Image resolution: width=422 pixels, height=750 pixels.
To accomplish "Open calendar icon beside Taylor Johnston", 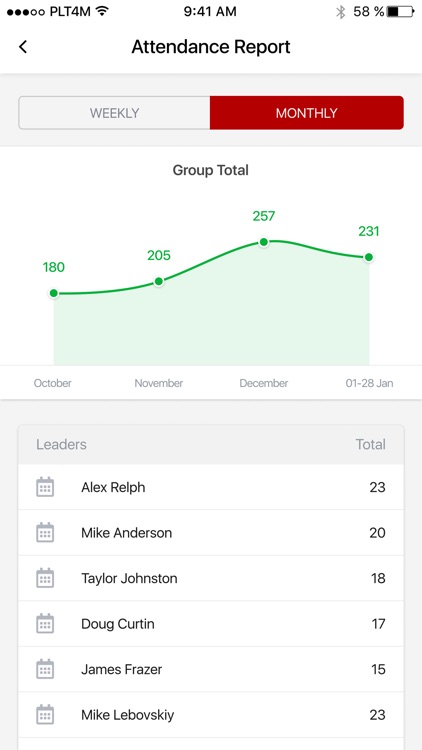I will coord(45,578).
